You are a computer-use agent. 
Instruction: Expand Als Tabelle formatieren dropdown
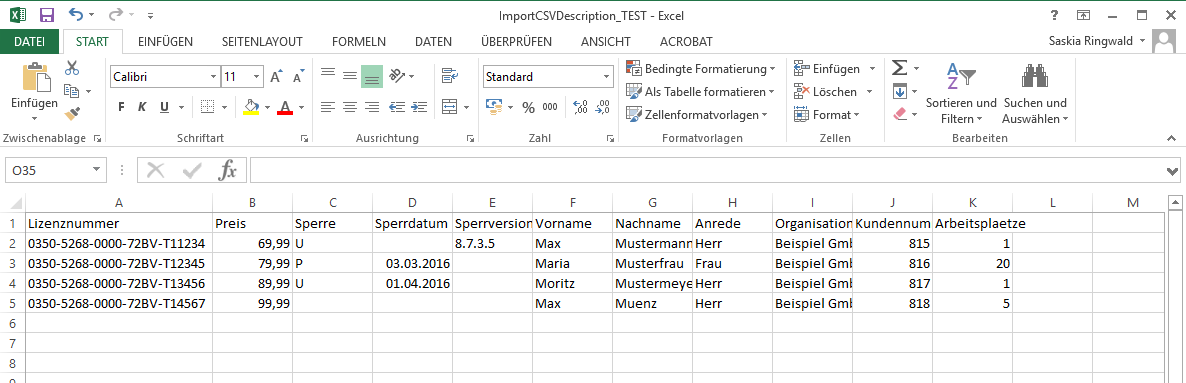point(771,92)
